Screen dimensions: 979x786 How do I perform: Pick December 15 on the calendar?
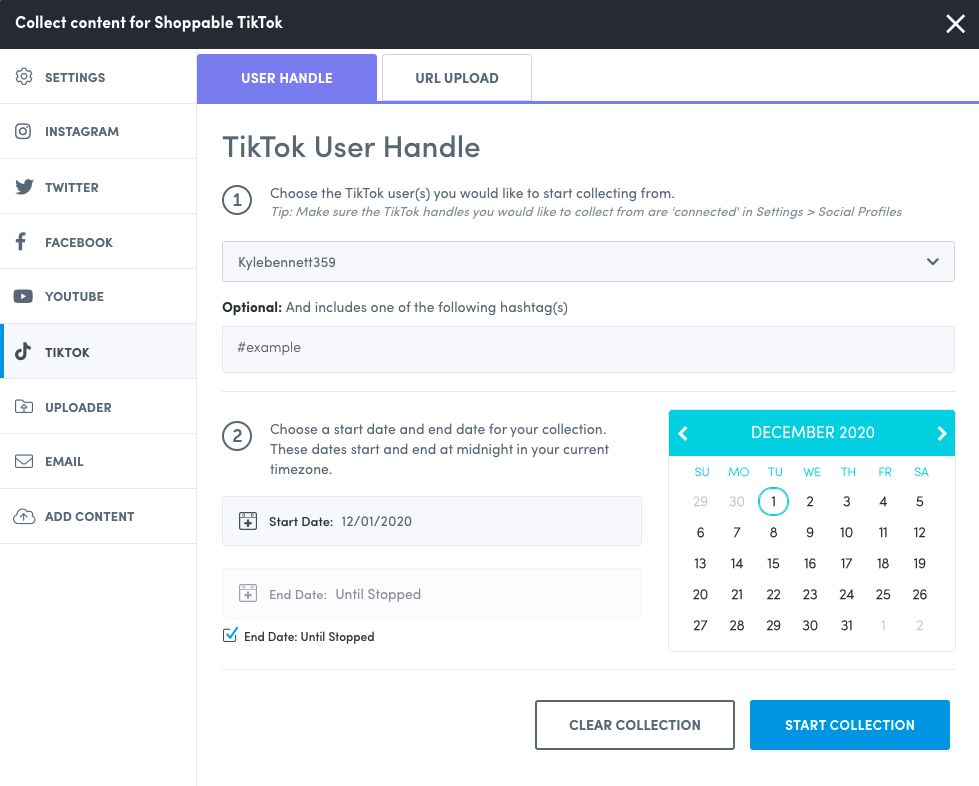tap(773, 564)
